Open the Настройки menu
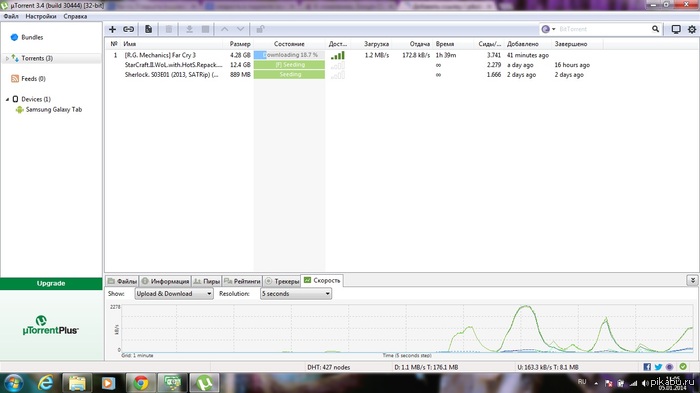The height and width of the screenshot is (393, 700). point(41,16)
